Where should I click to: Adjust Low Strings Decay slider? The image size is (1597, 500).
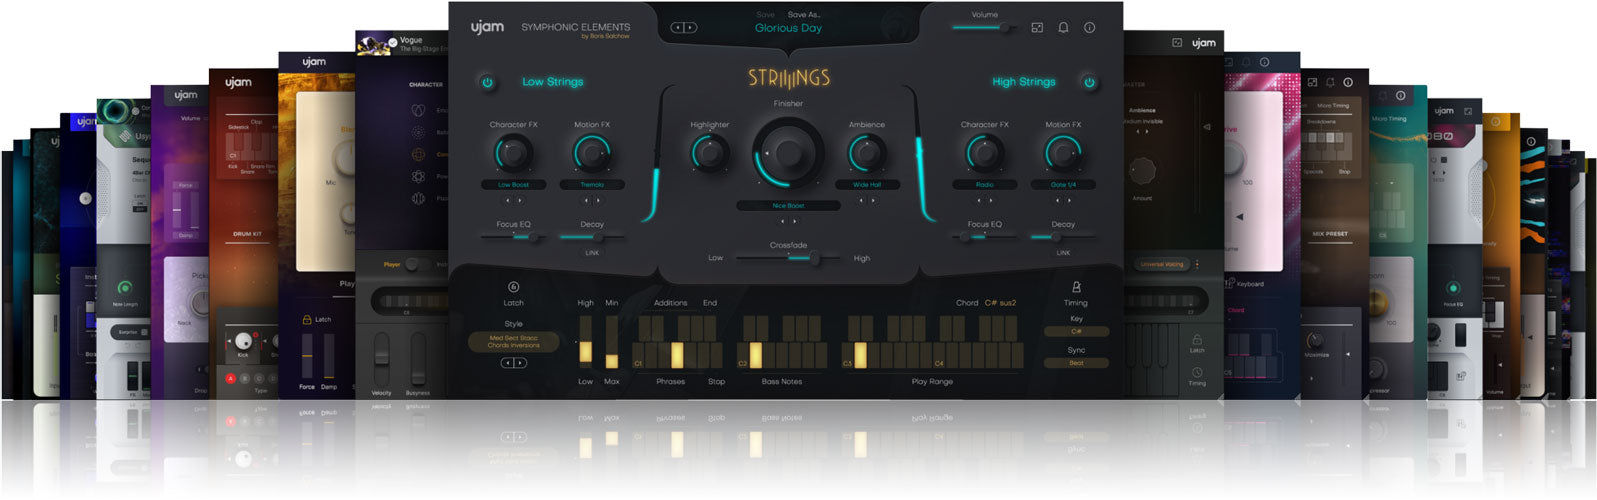click(591, 237)
